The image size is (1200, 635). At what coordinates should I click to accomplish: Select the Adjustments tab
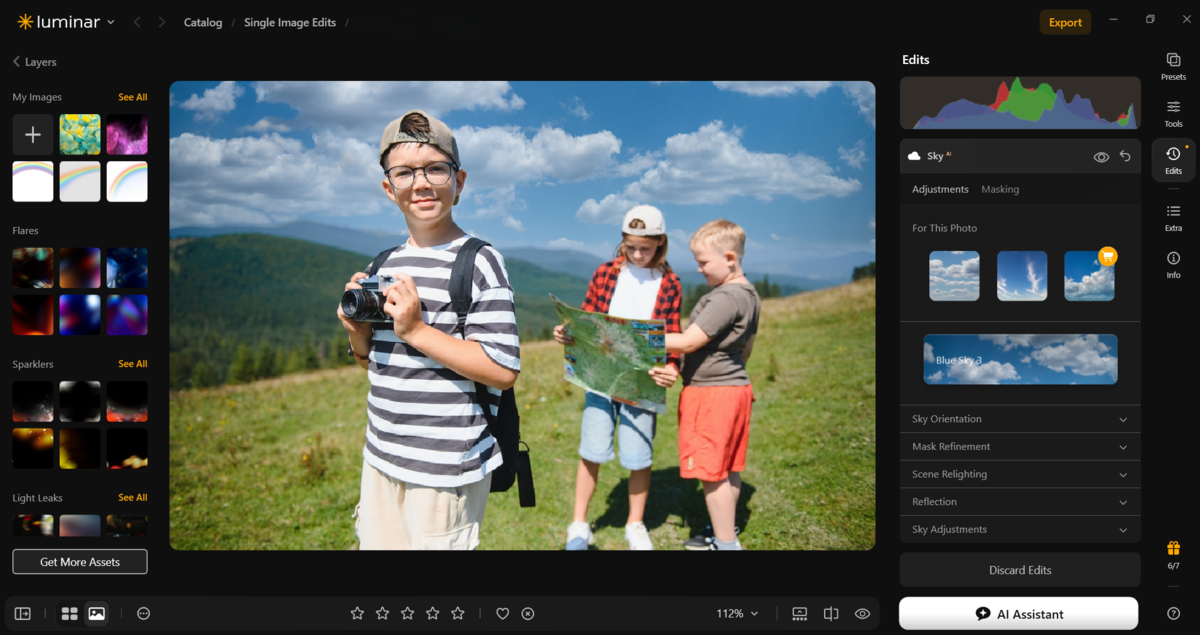(x=940, y=189)
